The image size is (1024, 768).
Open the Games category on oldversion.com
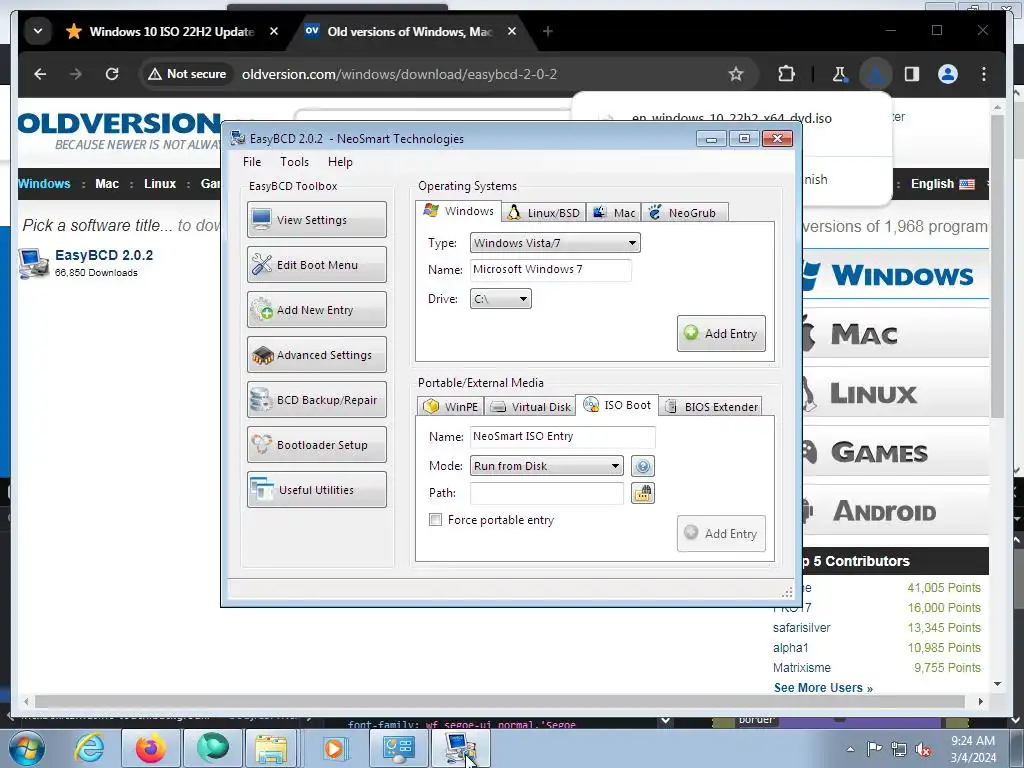point(895,453)
